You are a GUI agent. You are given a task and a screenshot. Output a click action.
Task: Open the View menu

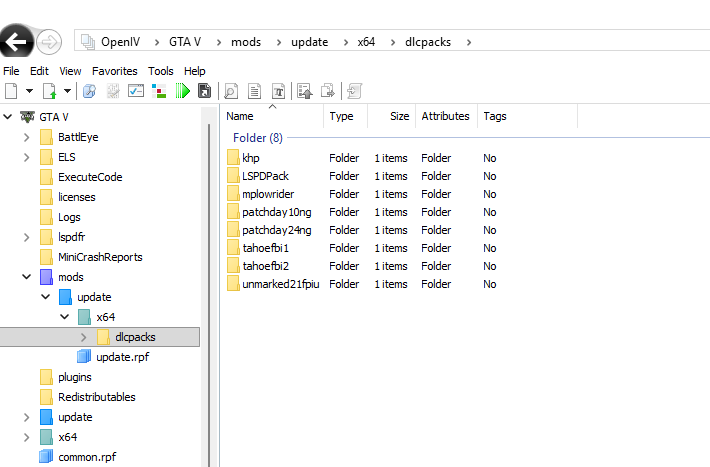click(70, 71)
